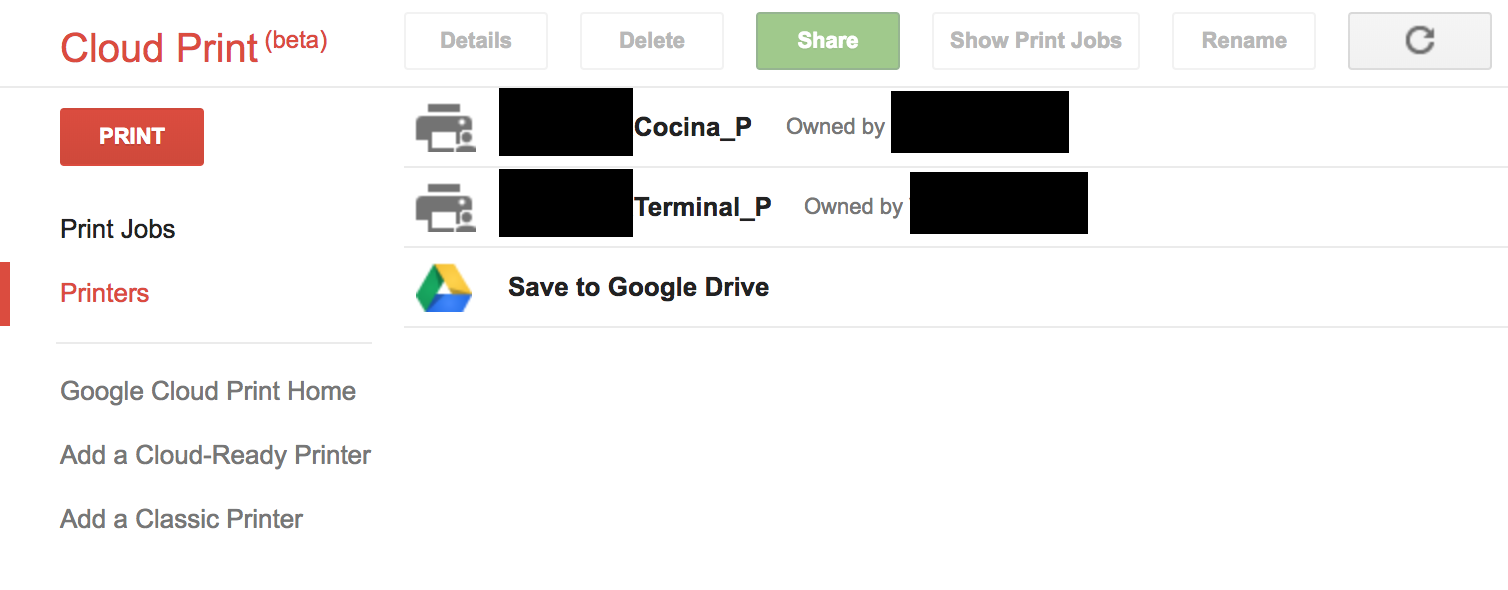The image size is (1508, 590).
Task: Switch to the Print Jobs section
Action: [117, 229]
